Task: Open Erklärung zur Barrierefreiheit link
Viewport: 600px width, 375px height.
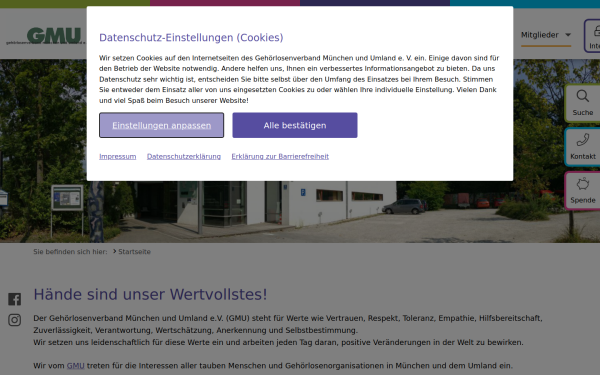Action: (x=280, y=157)
